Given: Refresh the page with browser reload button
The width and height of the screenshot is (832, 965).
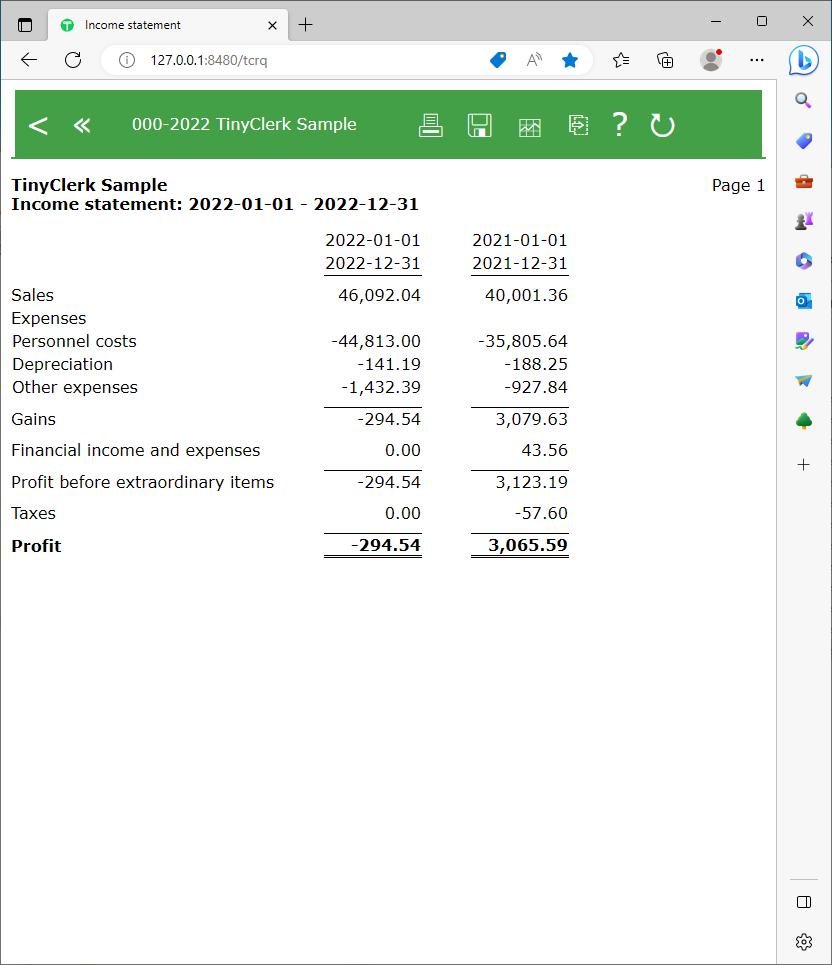Looking at the screenshot, I should [73, 60].
